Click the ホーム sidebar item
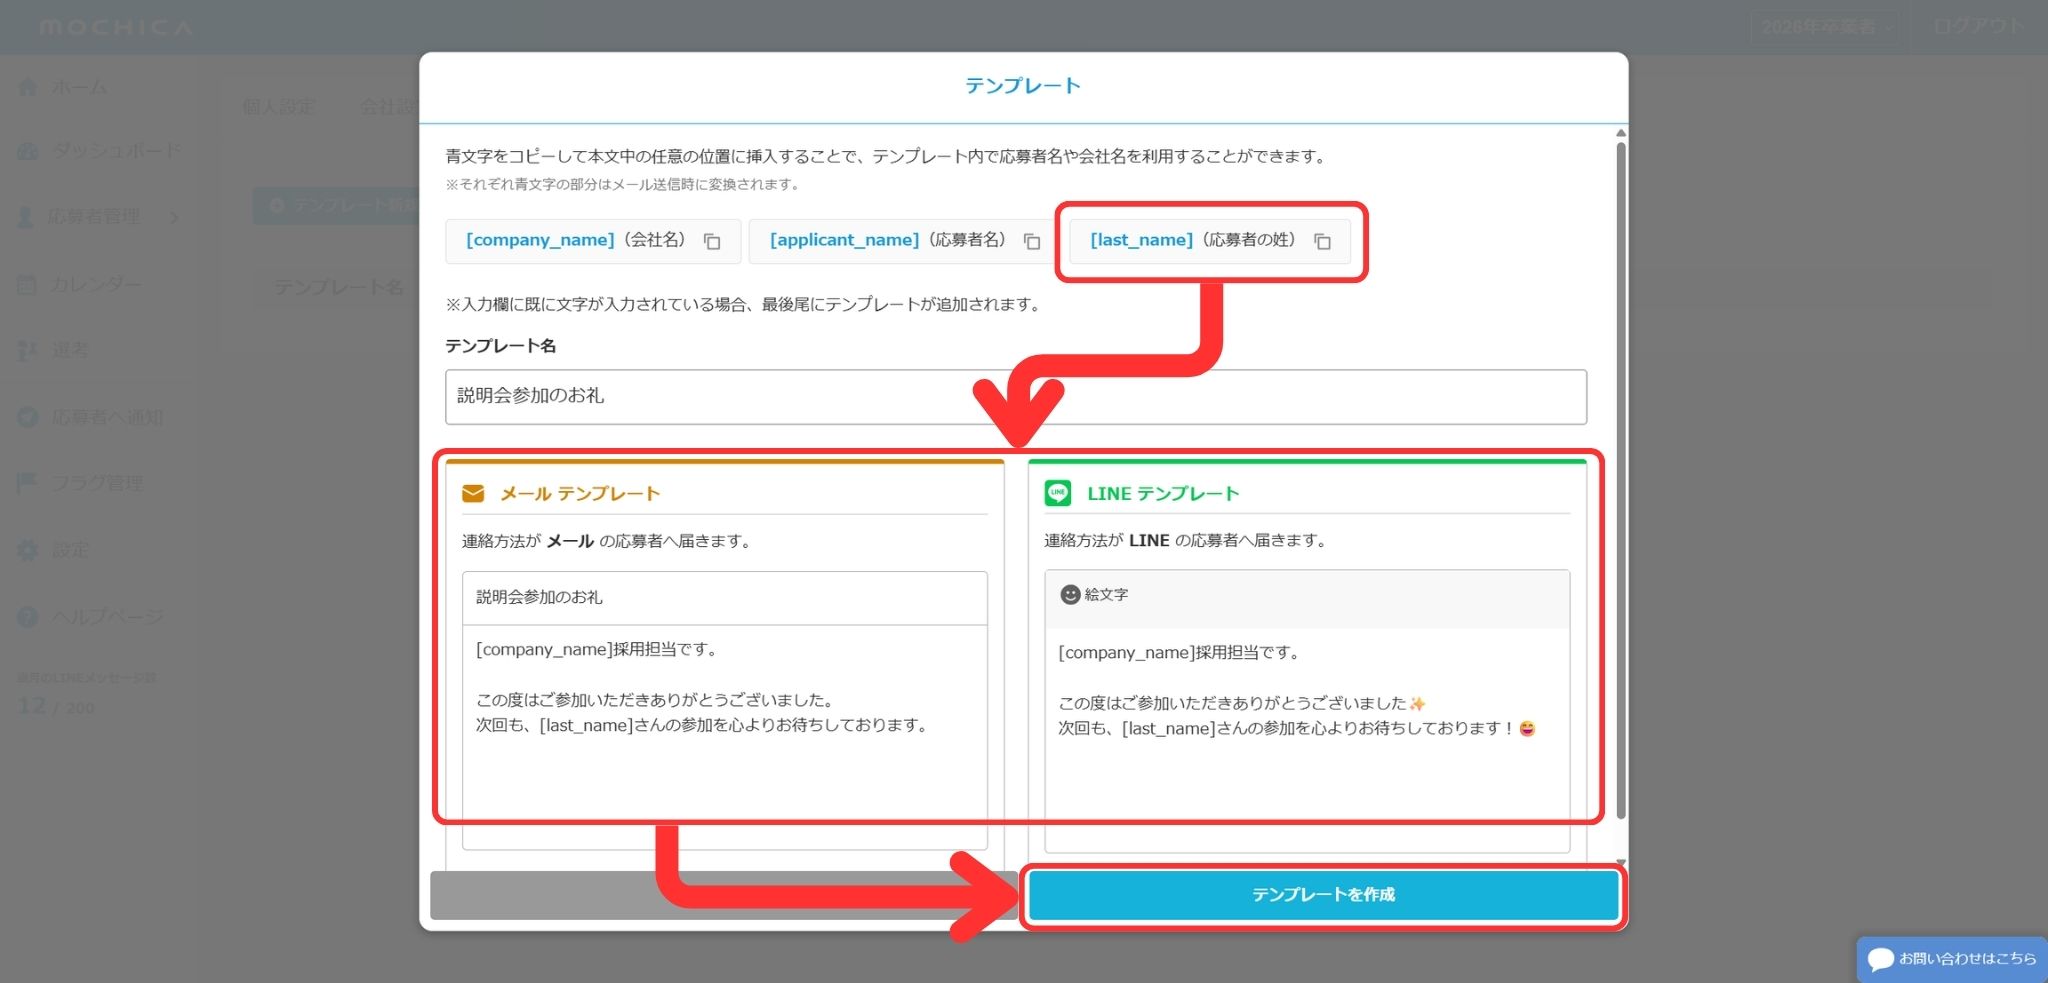The image size is (2048, 983). (78, 87)
